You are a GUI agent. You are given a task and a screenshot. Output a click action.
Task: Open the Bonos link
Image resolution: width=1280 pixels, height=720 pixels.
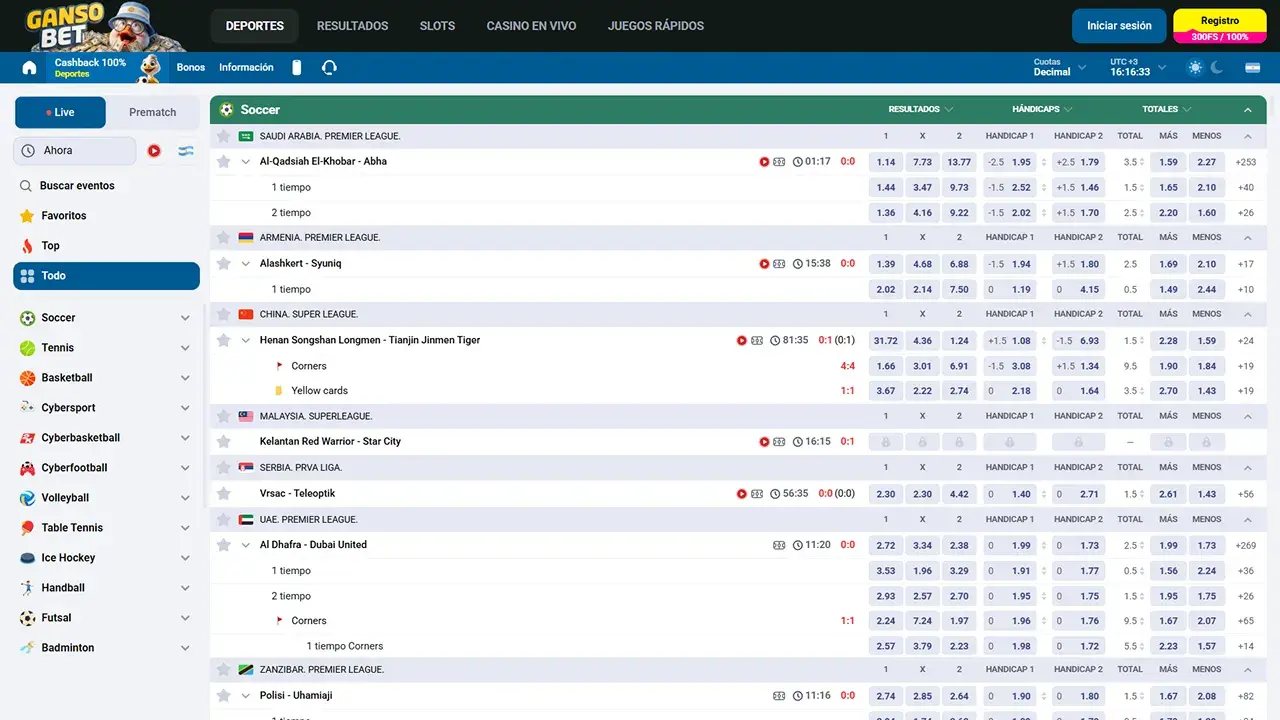[x=191, y=68]
